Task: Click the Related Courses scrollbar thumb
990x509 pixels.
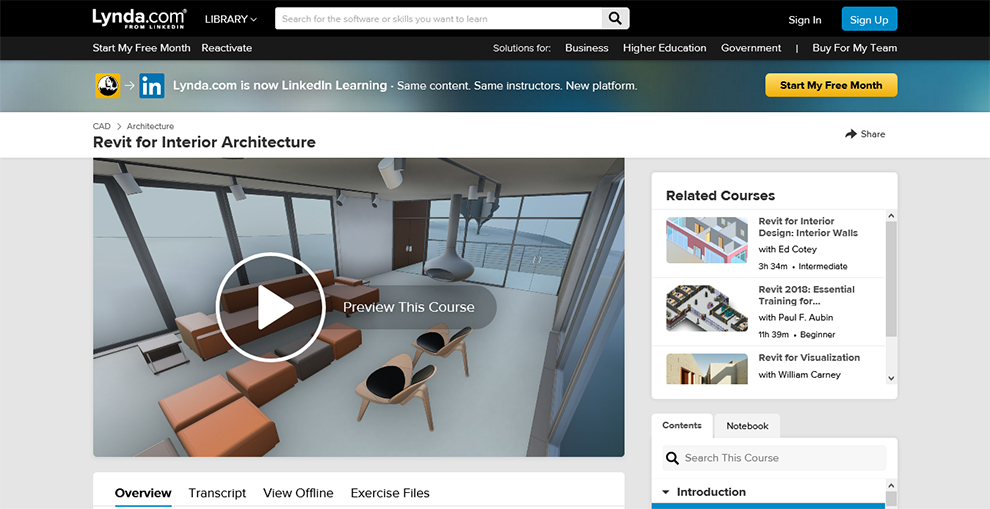Action: [891, 278]
